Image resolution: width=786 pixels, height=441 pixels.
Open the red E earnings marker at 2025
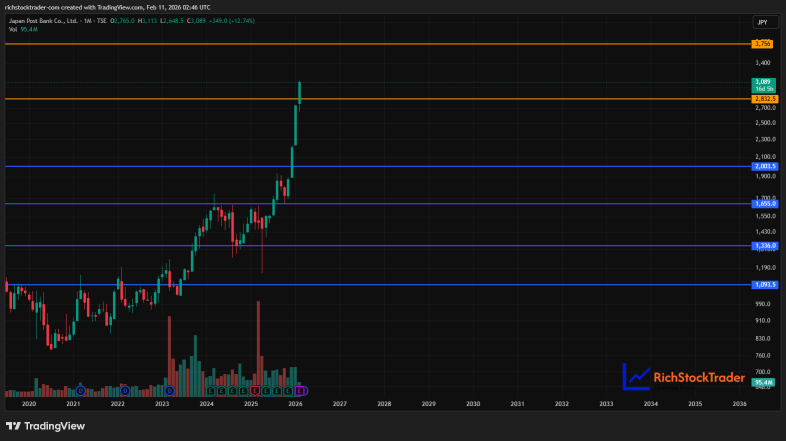[x=255, y=390]
